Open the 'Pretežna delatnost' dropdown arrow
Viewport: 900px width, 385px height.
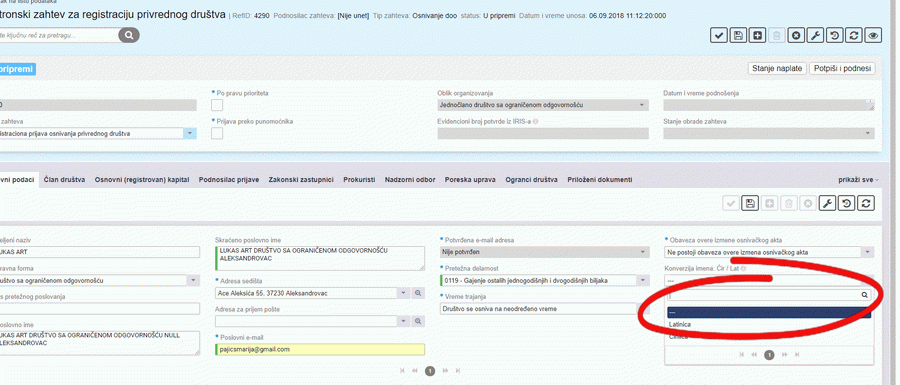coord(641,280)
